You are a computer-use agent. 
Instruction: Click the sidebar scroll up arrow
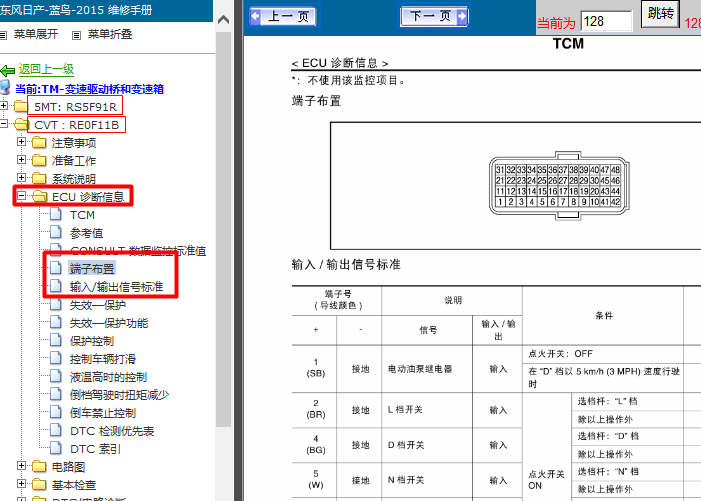224,20
